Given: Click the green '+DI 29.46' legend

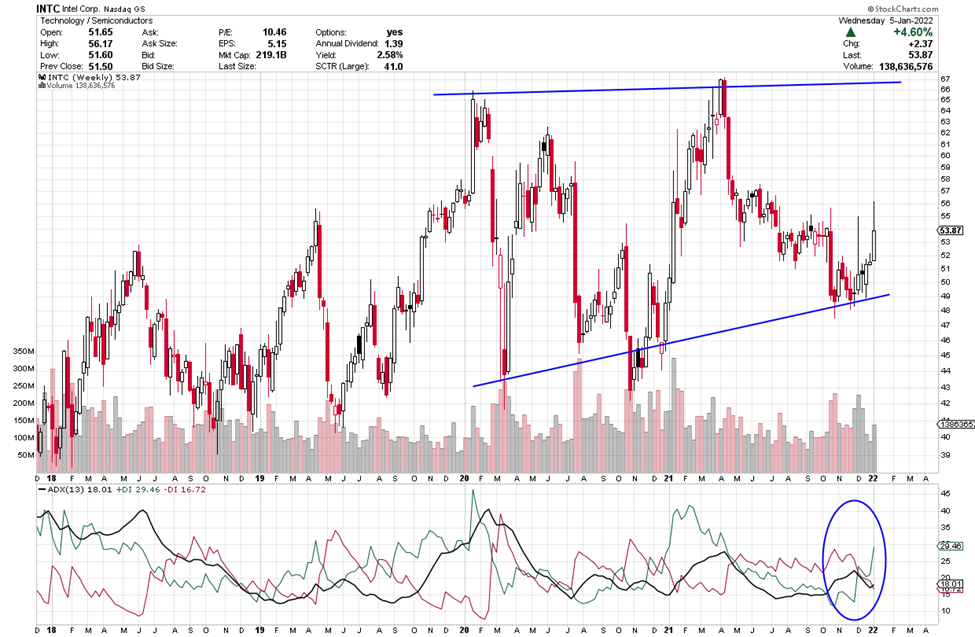Looking at the screenshot, I should (138, 490).
